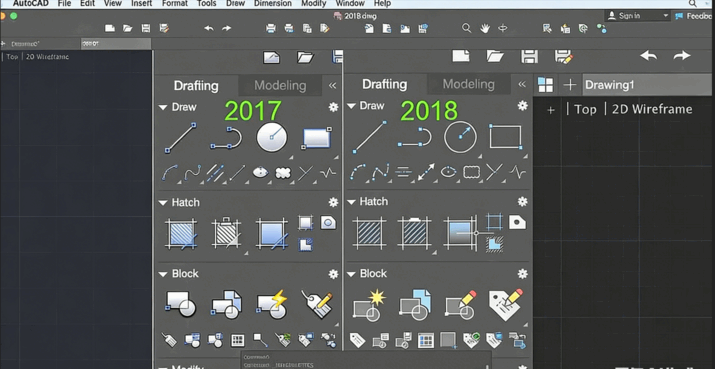
Task: Collapse the Block section in 2017 panel
Action: point(163,274)
